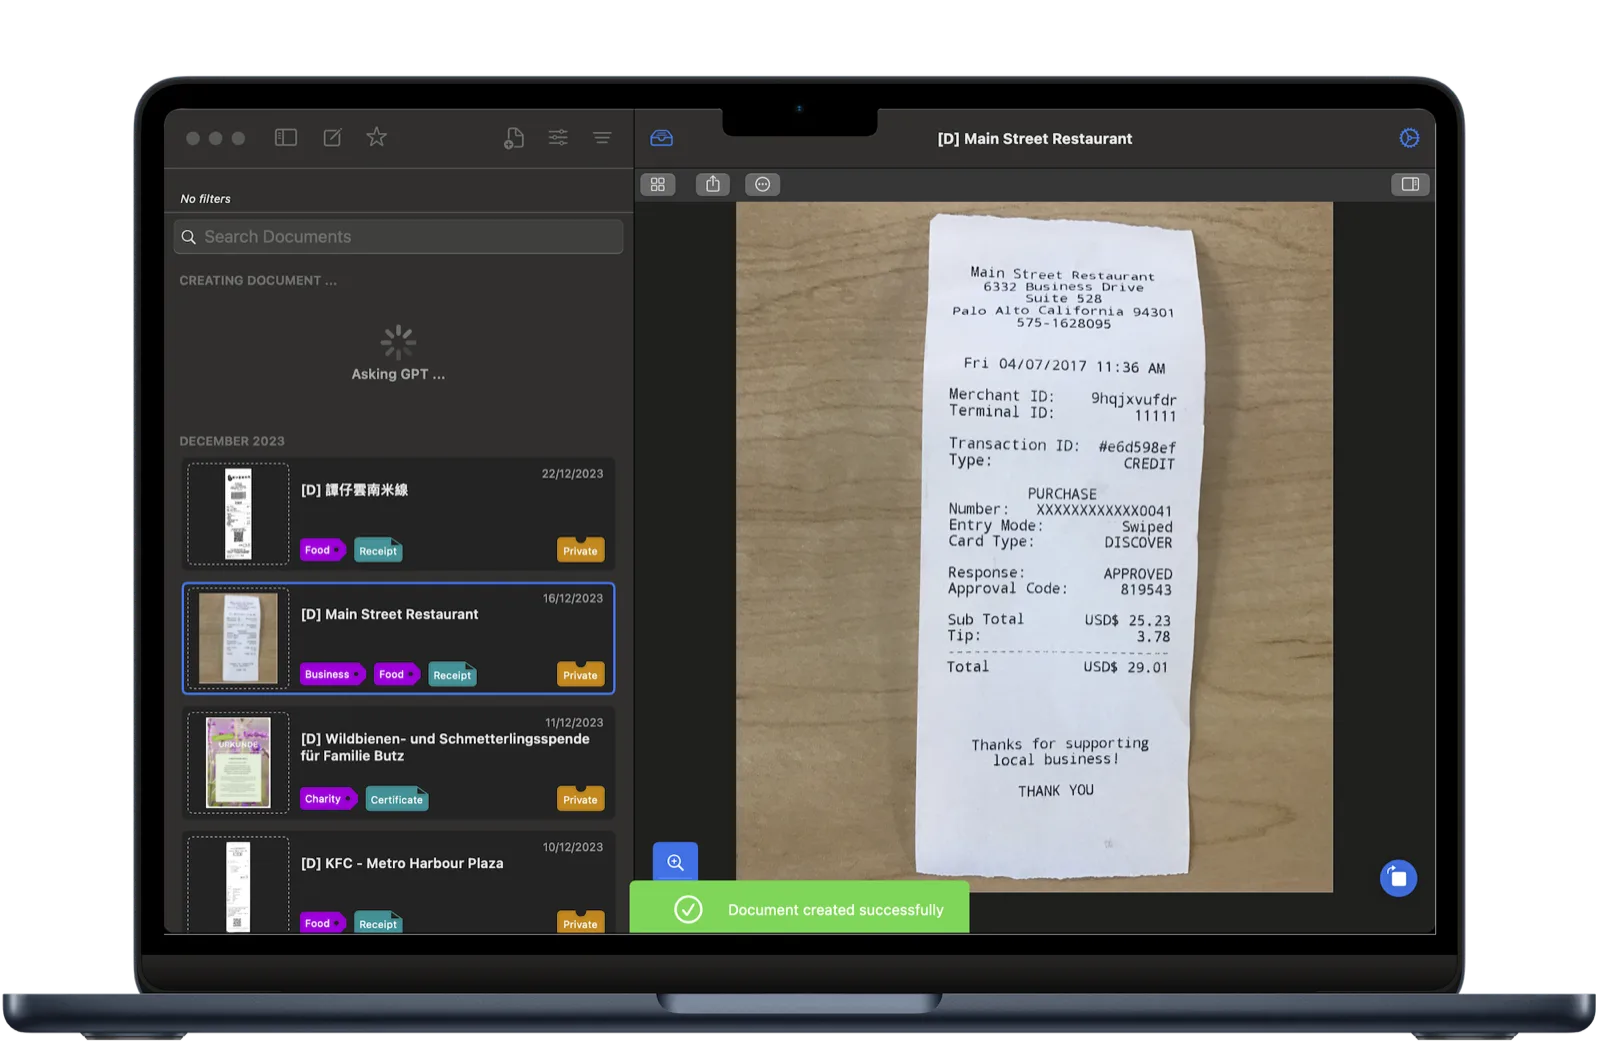Viewport: 1600px width, 1043px height.
Task: Click the round blue copy button
Action: [1398, 878]
